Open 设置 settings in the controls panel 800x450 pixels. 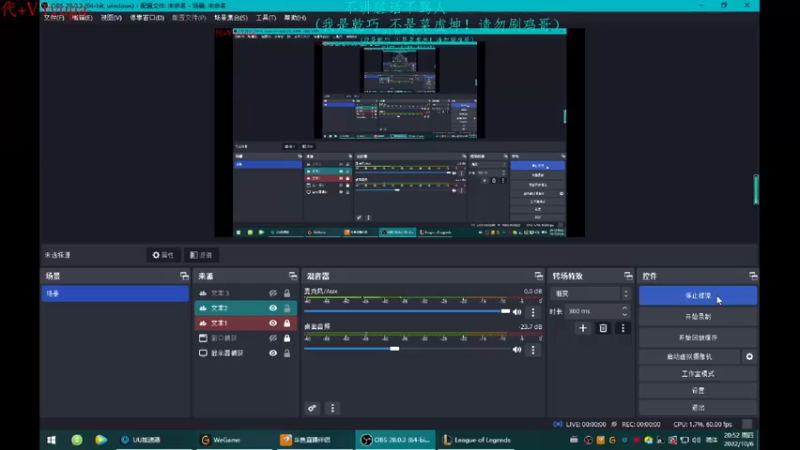[697, 390]
